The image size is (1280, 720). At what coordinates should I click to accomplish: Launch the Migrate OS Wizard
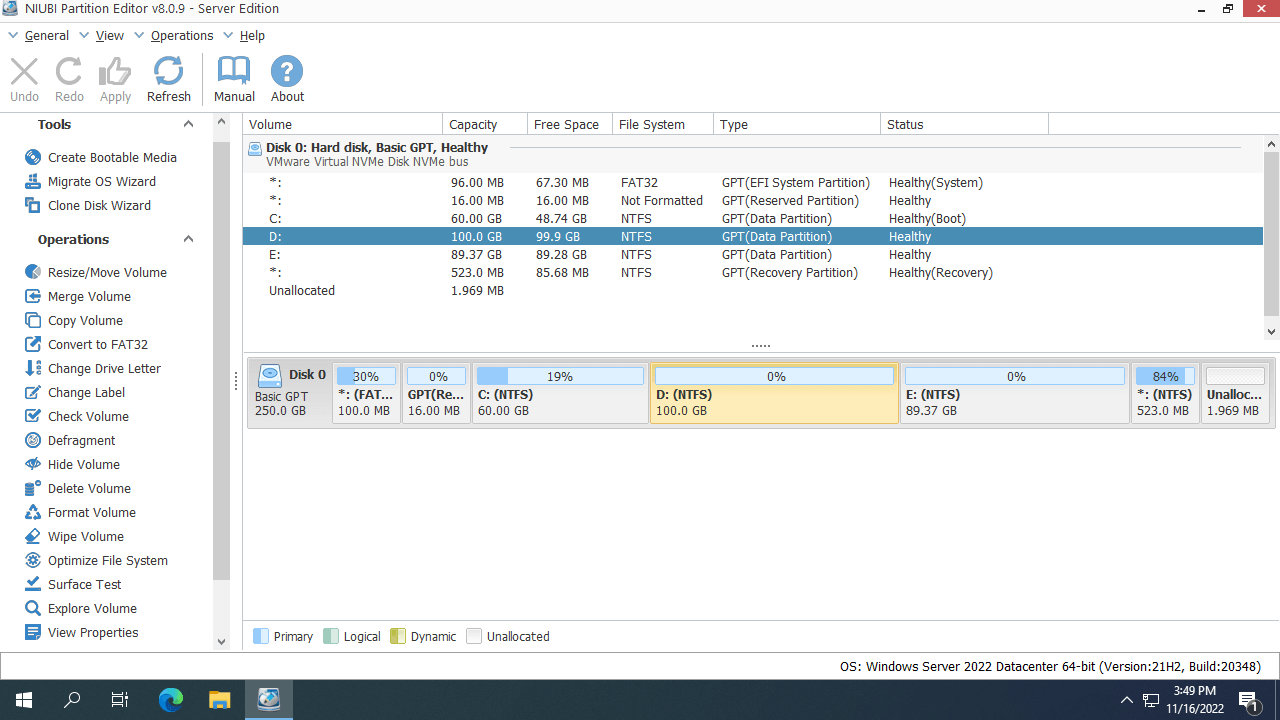[101, 181]
